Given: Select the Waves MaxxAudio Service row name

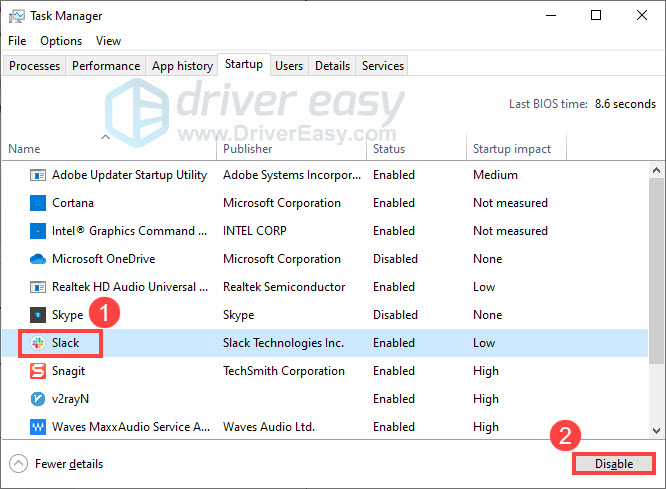Looking at the screenshot, I should pyautogui.click(x=131, y=427).
